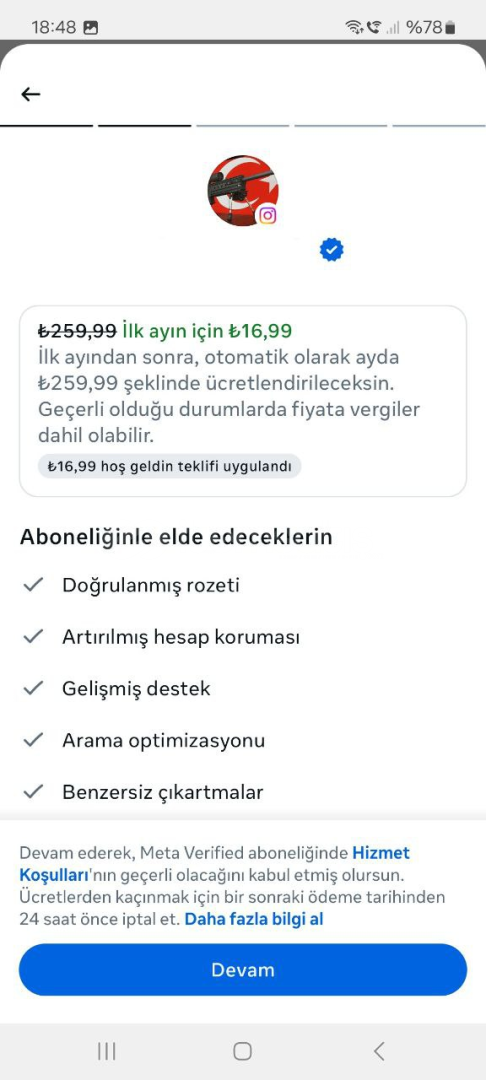486x1080 pixels.
Task: Select the first progress step segment
Action: pos(47,126)
